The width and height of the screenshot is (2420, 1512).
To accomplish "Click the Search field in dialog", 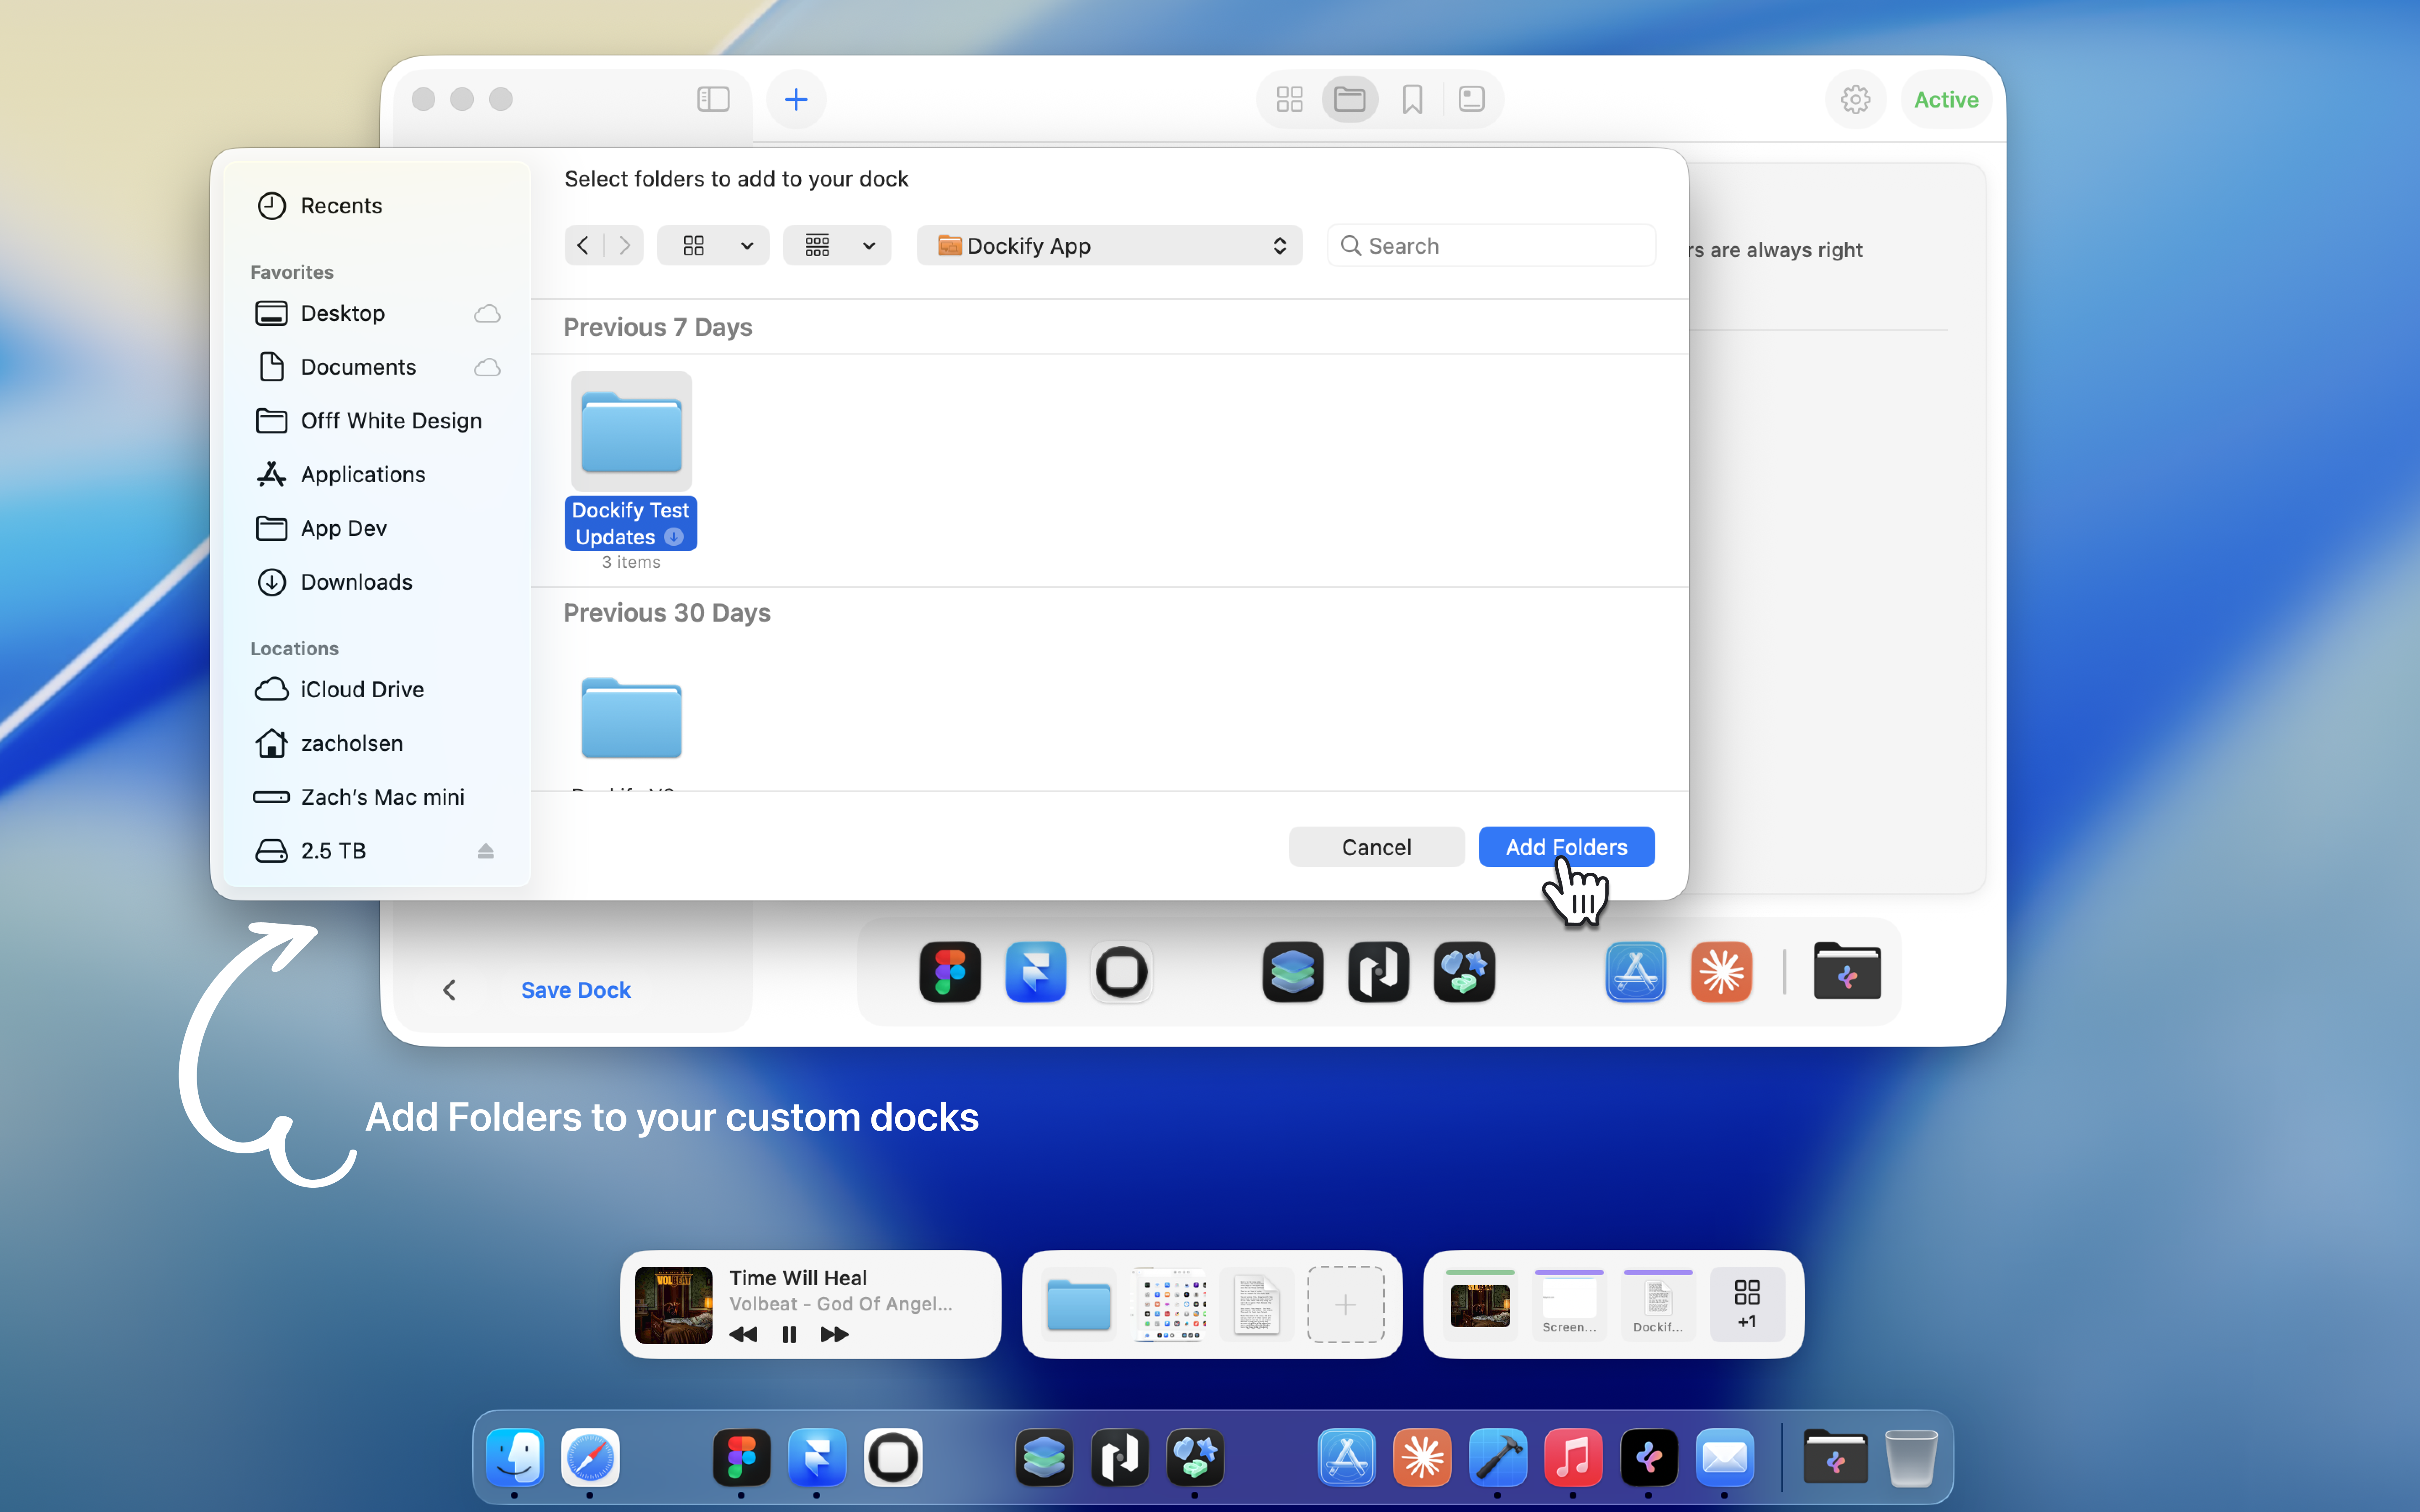I will [1491, 246].
